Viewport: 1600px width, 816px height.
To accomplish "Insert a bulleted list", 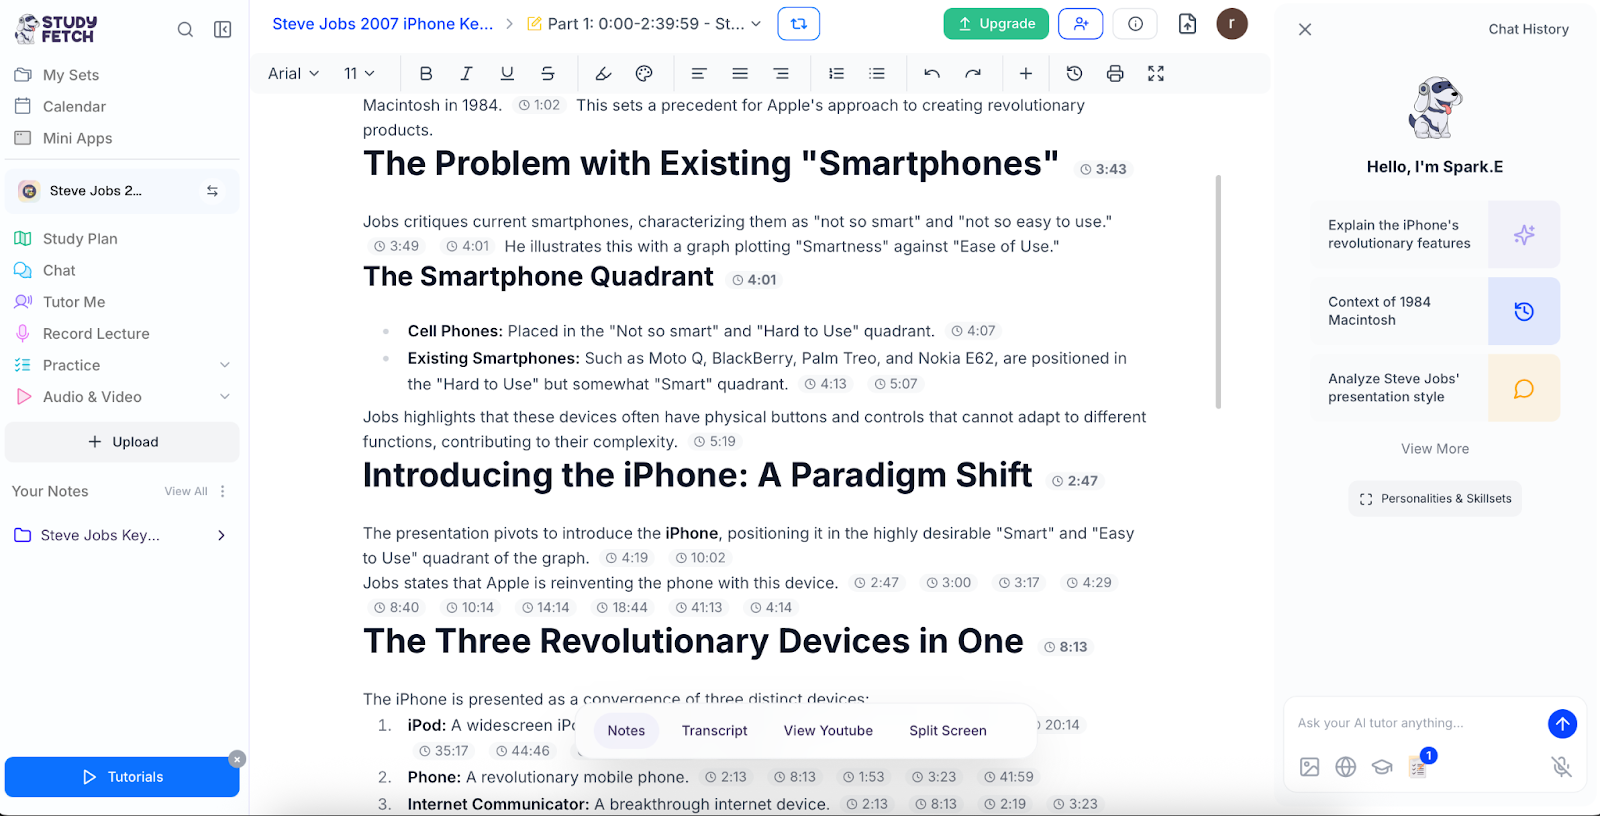I will (877, 73).
